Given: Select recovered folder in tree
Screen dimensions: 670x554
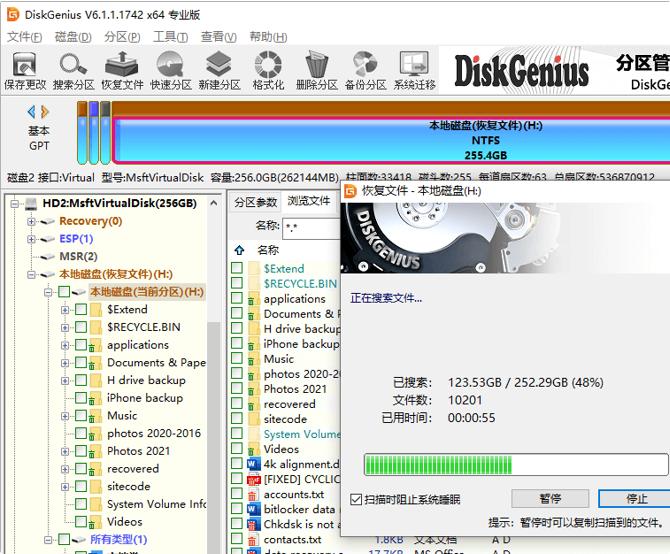Looking at the screenshot, I should click(x=133, y=469).
